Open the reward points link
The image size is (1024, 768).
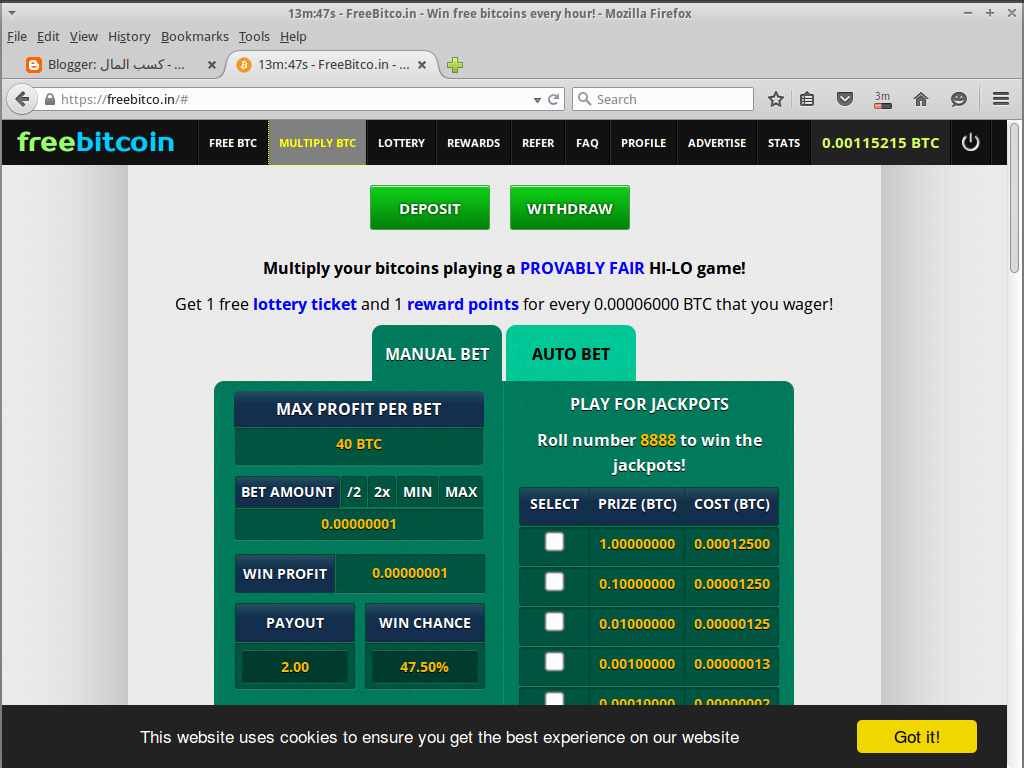(x=463, y=304)
